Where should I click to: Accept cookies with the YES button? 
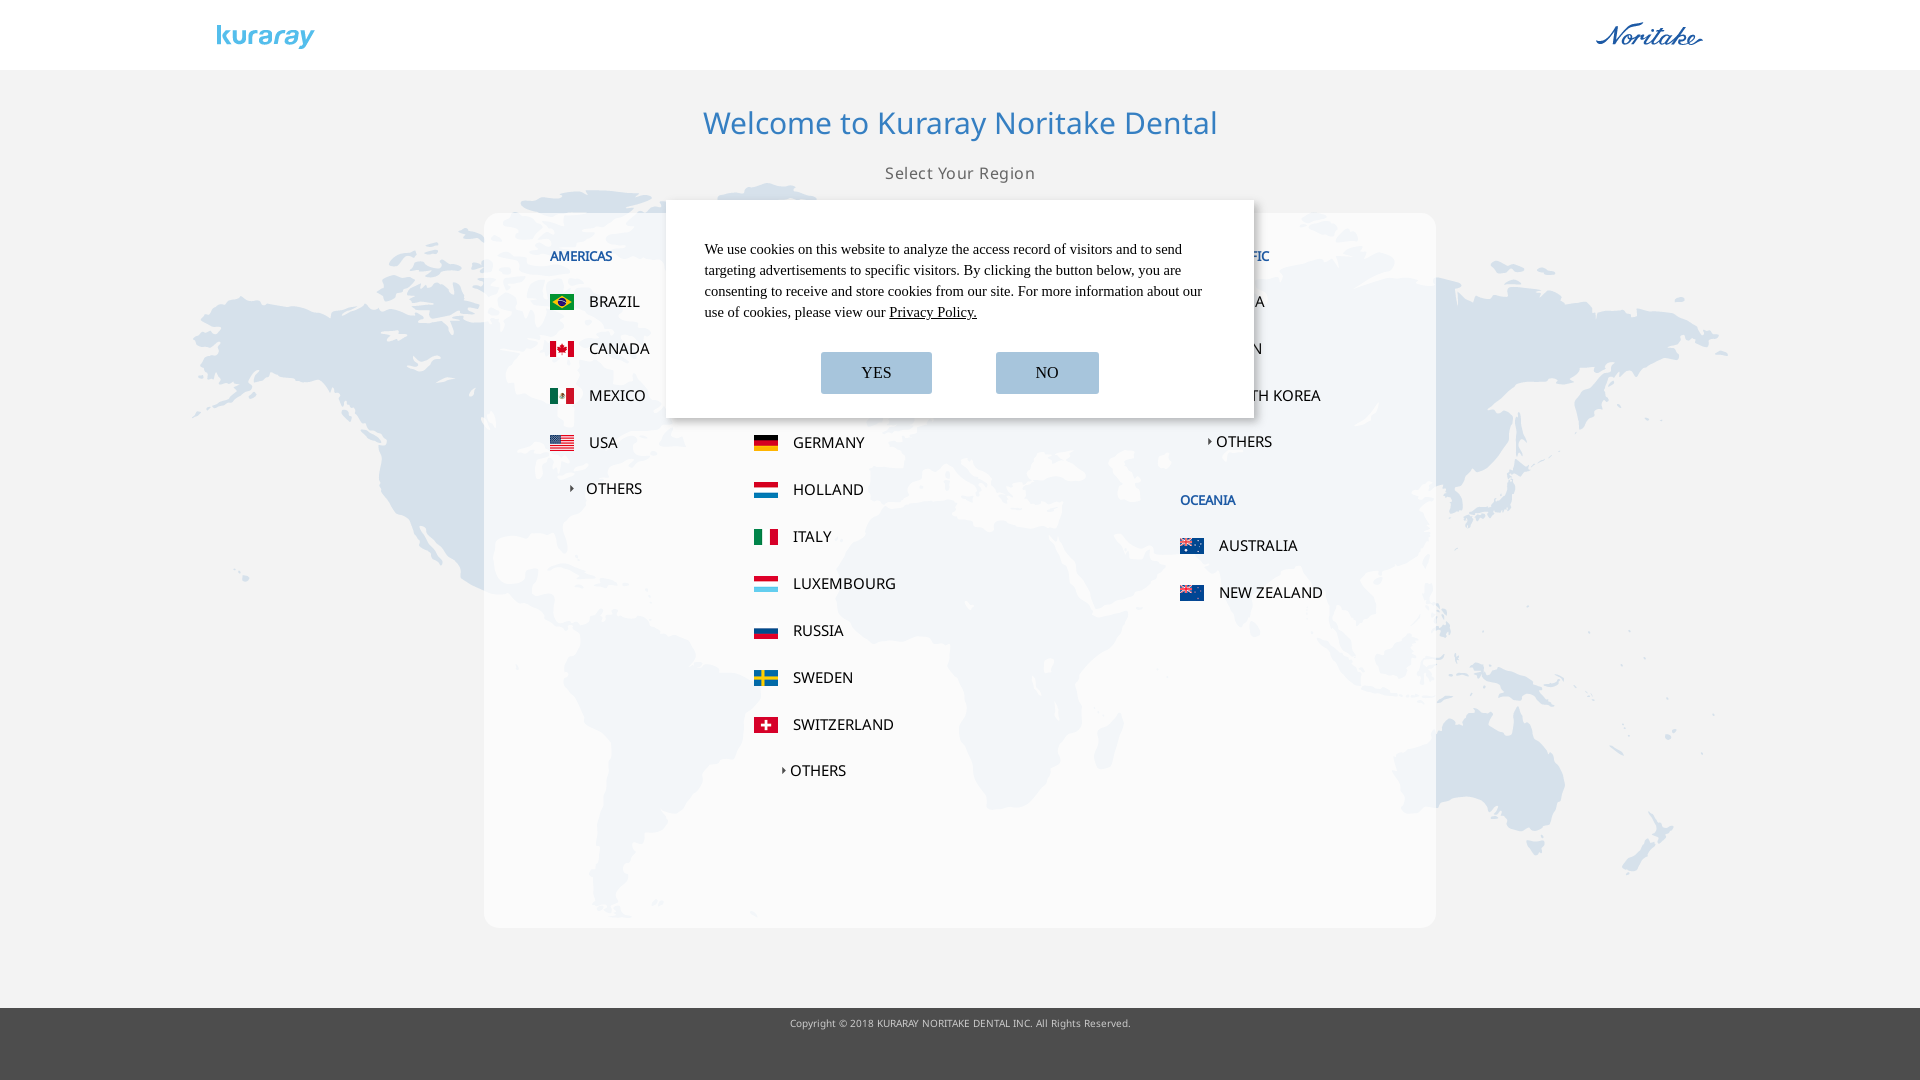pyautogui.click(x=876, y=373)
